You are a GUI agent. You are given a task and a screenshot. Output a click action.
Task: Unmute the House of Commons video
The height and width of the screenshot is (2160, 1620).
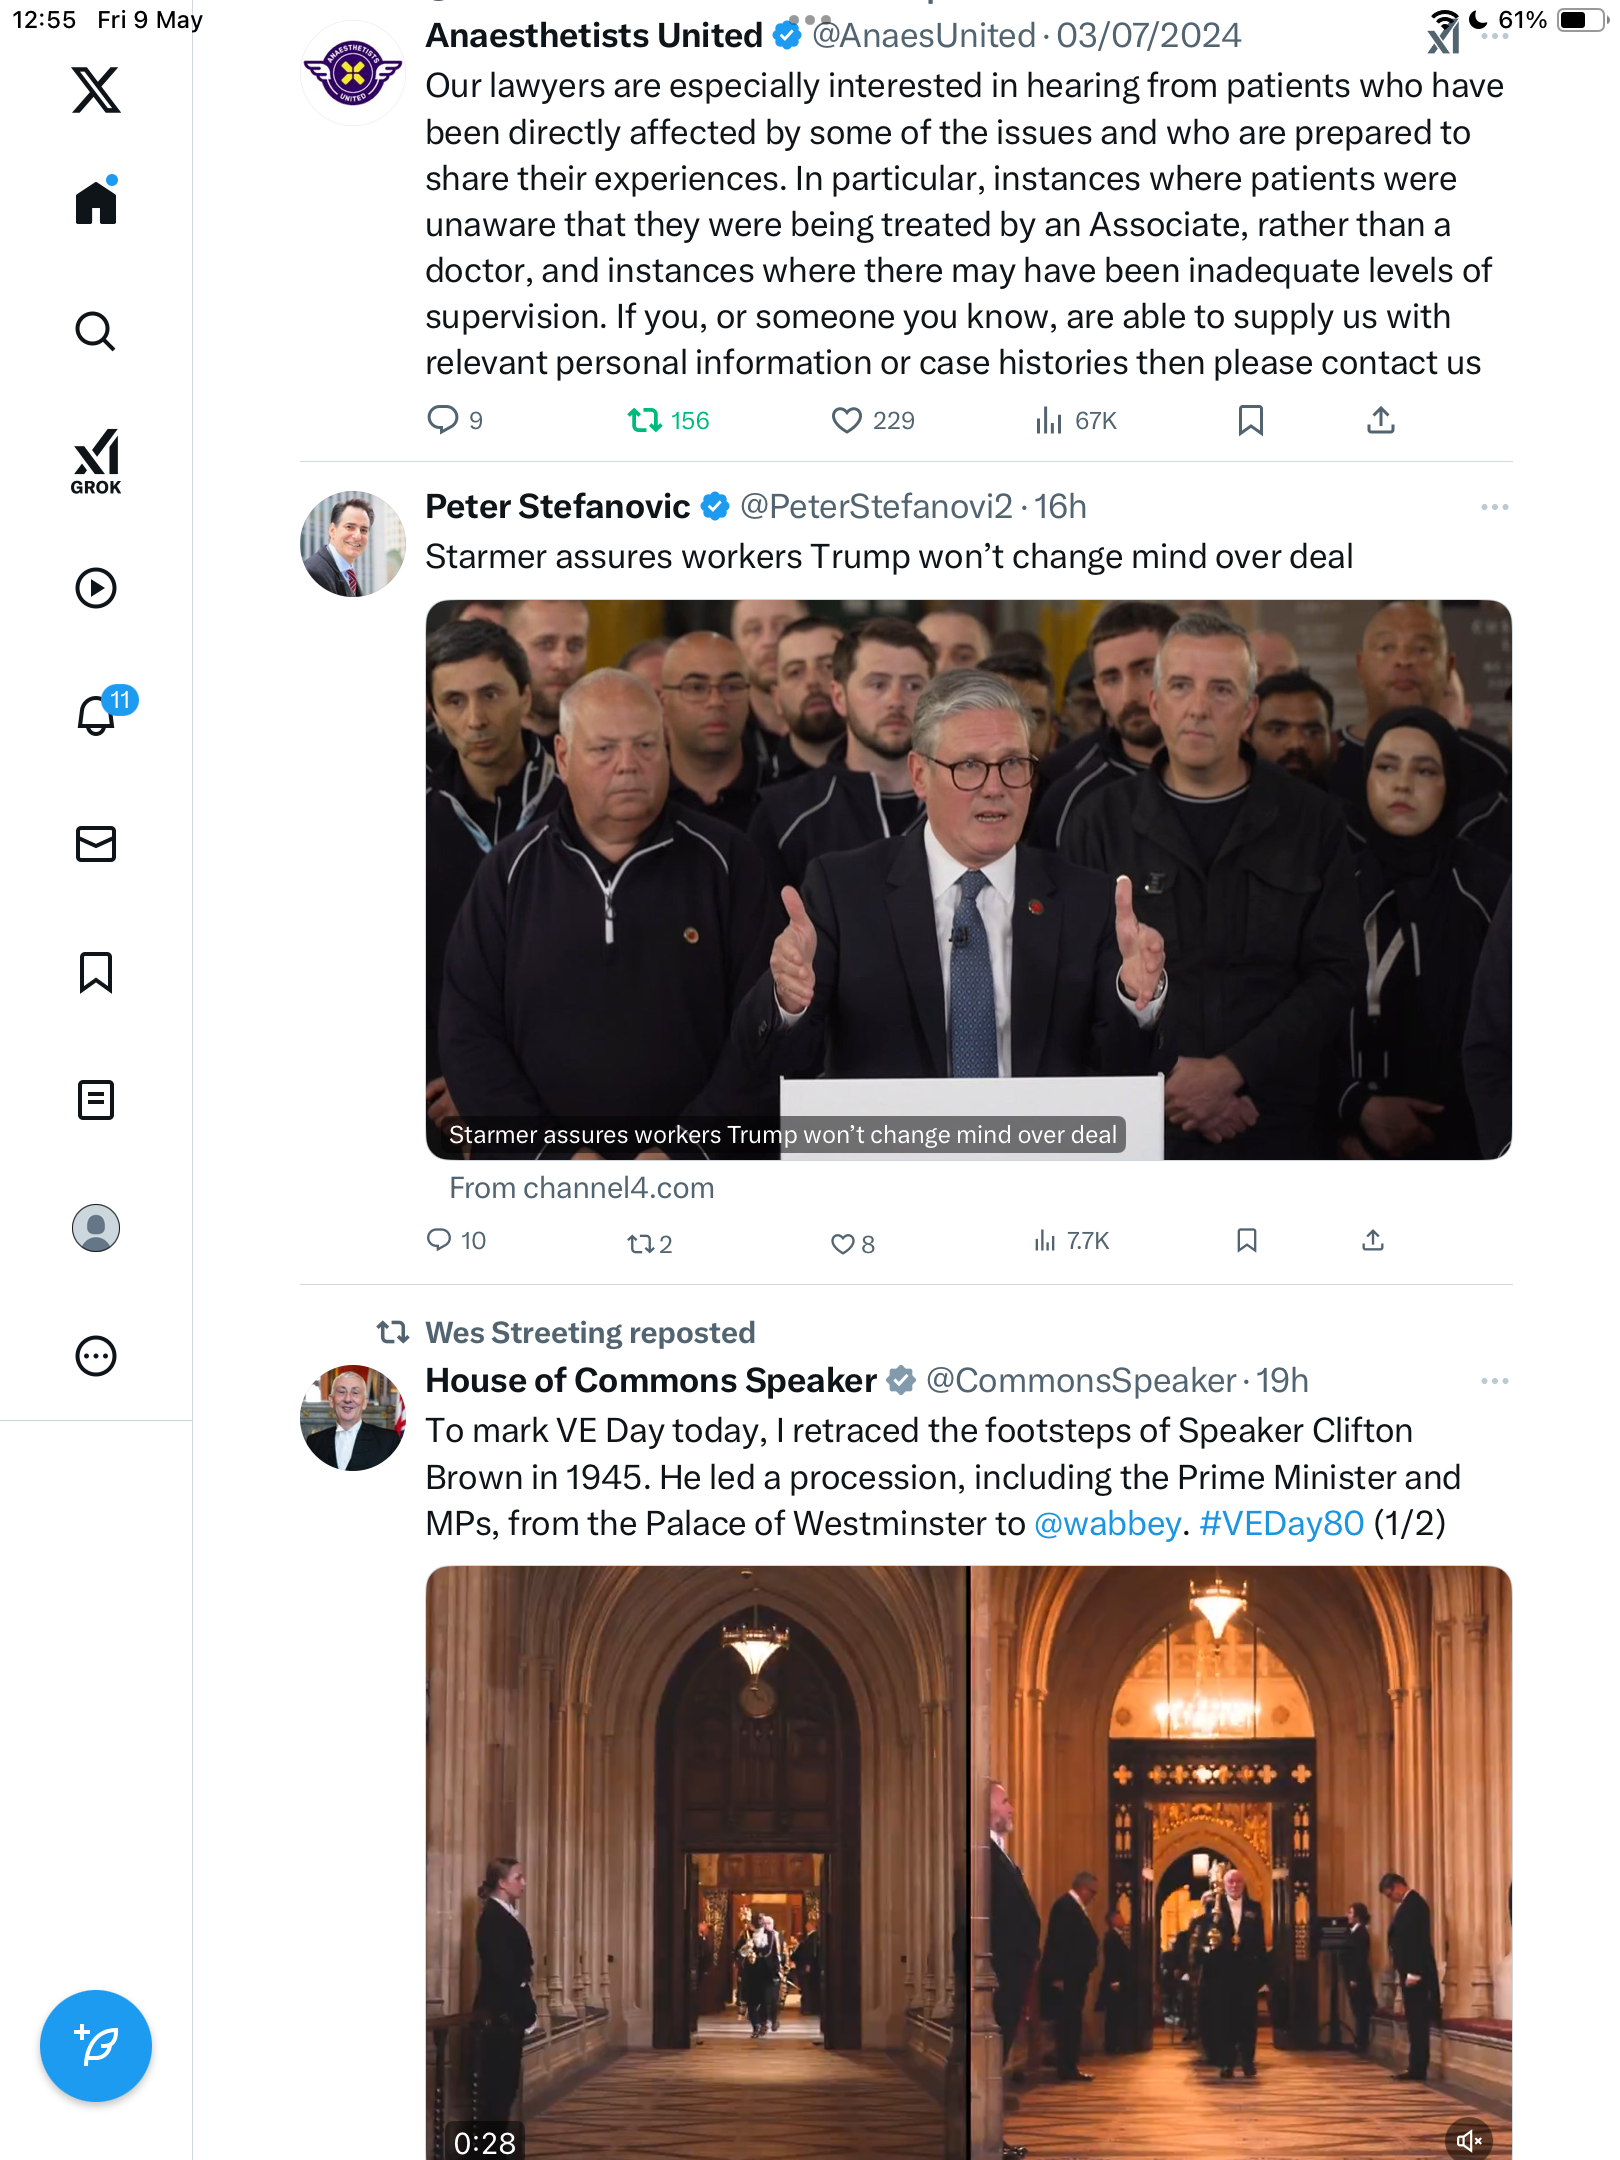pyautogui.click(x=1469, y=2140)
